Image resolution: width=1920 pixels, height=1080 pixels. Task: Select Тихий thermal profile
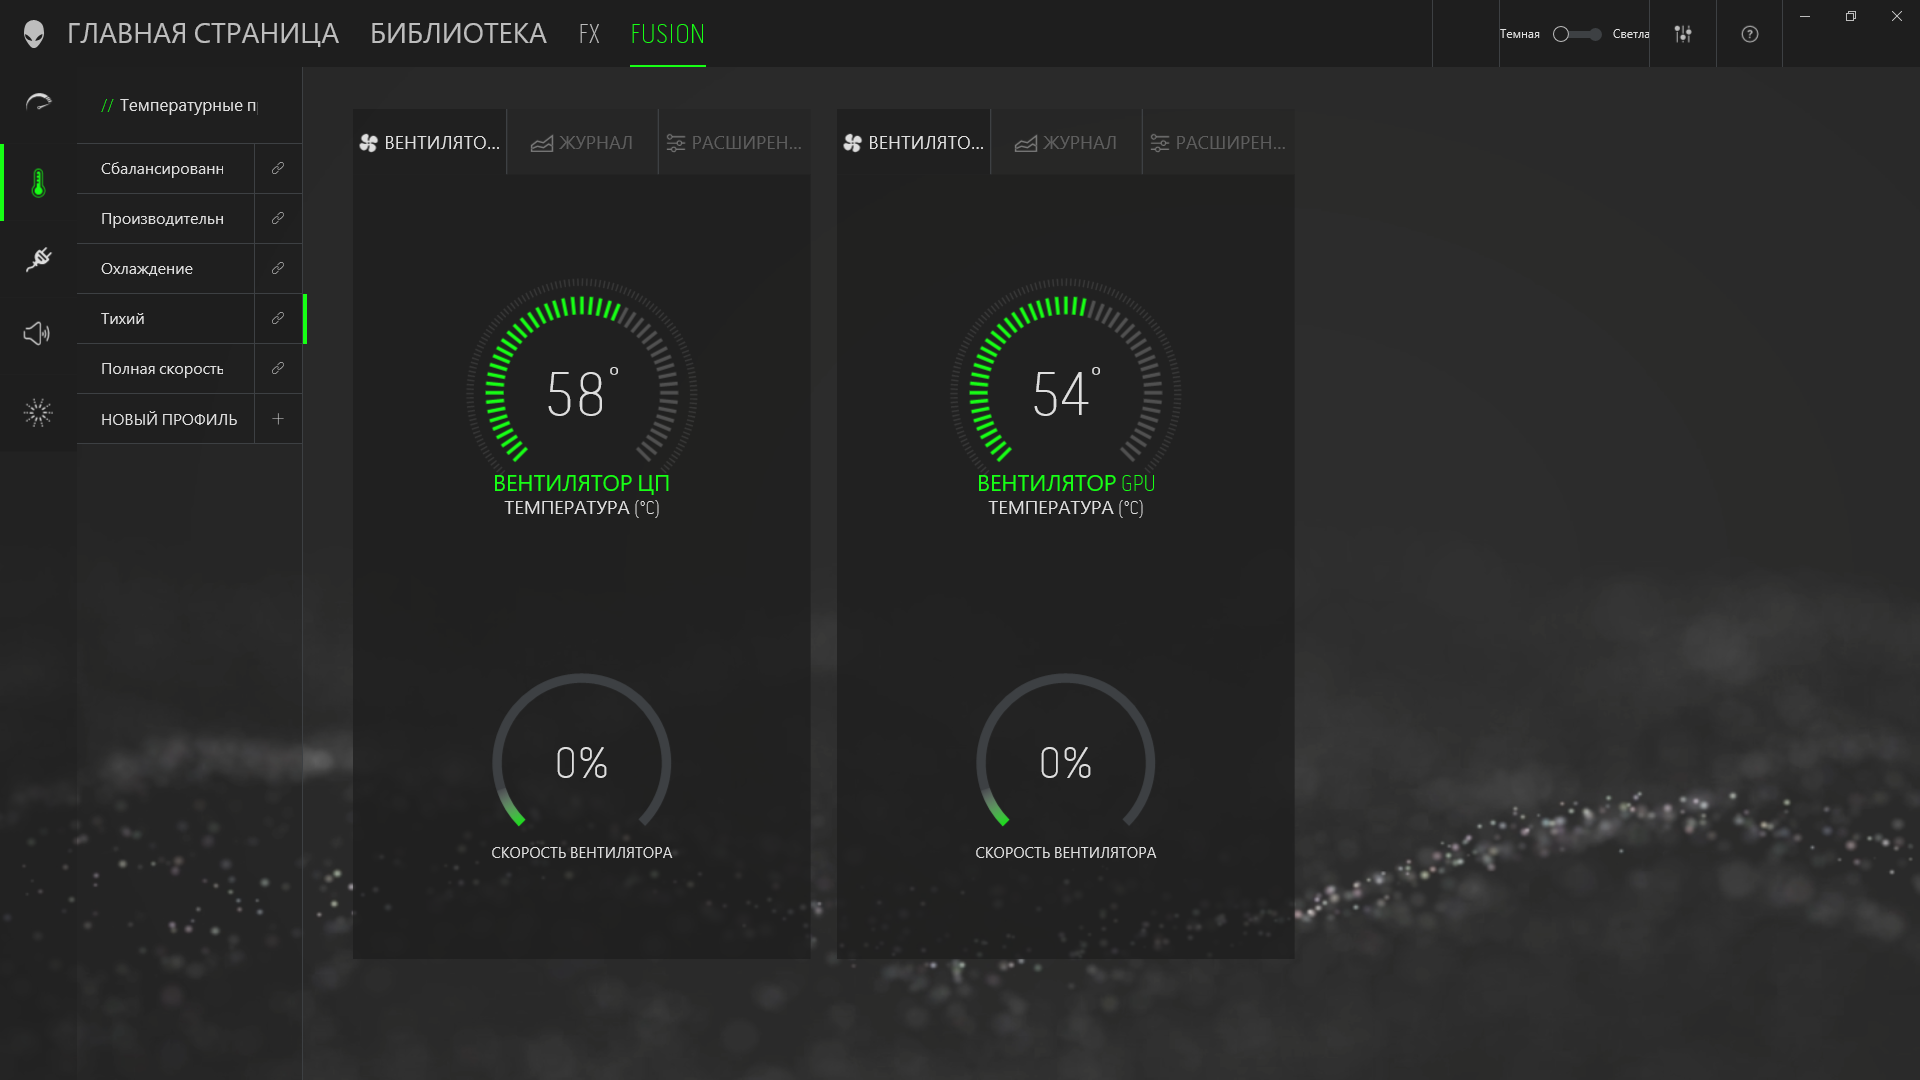166,318
